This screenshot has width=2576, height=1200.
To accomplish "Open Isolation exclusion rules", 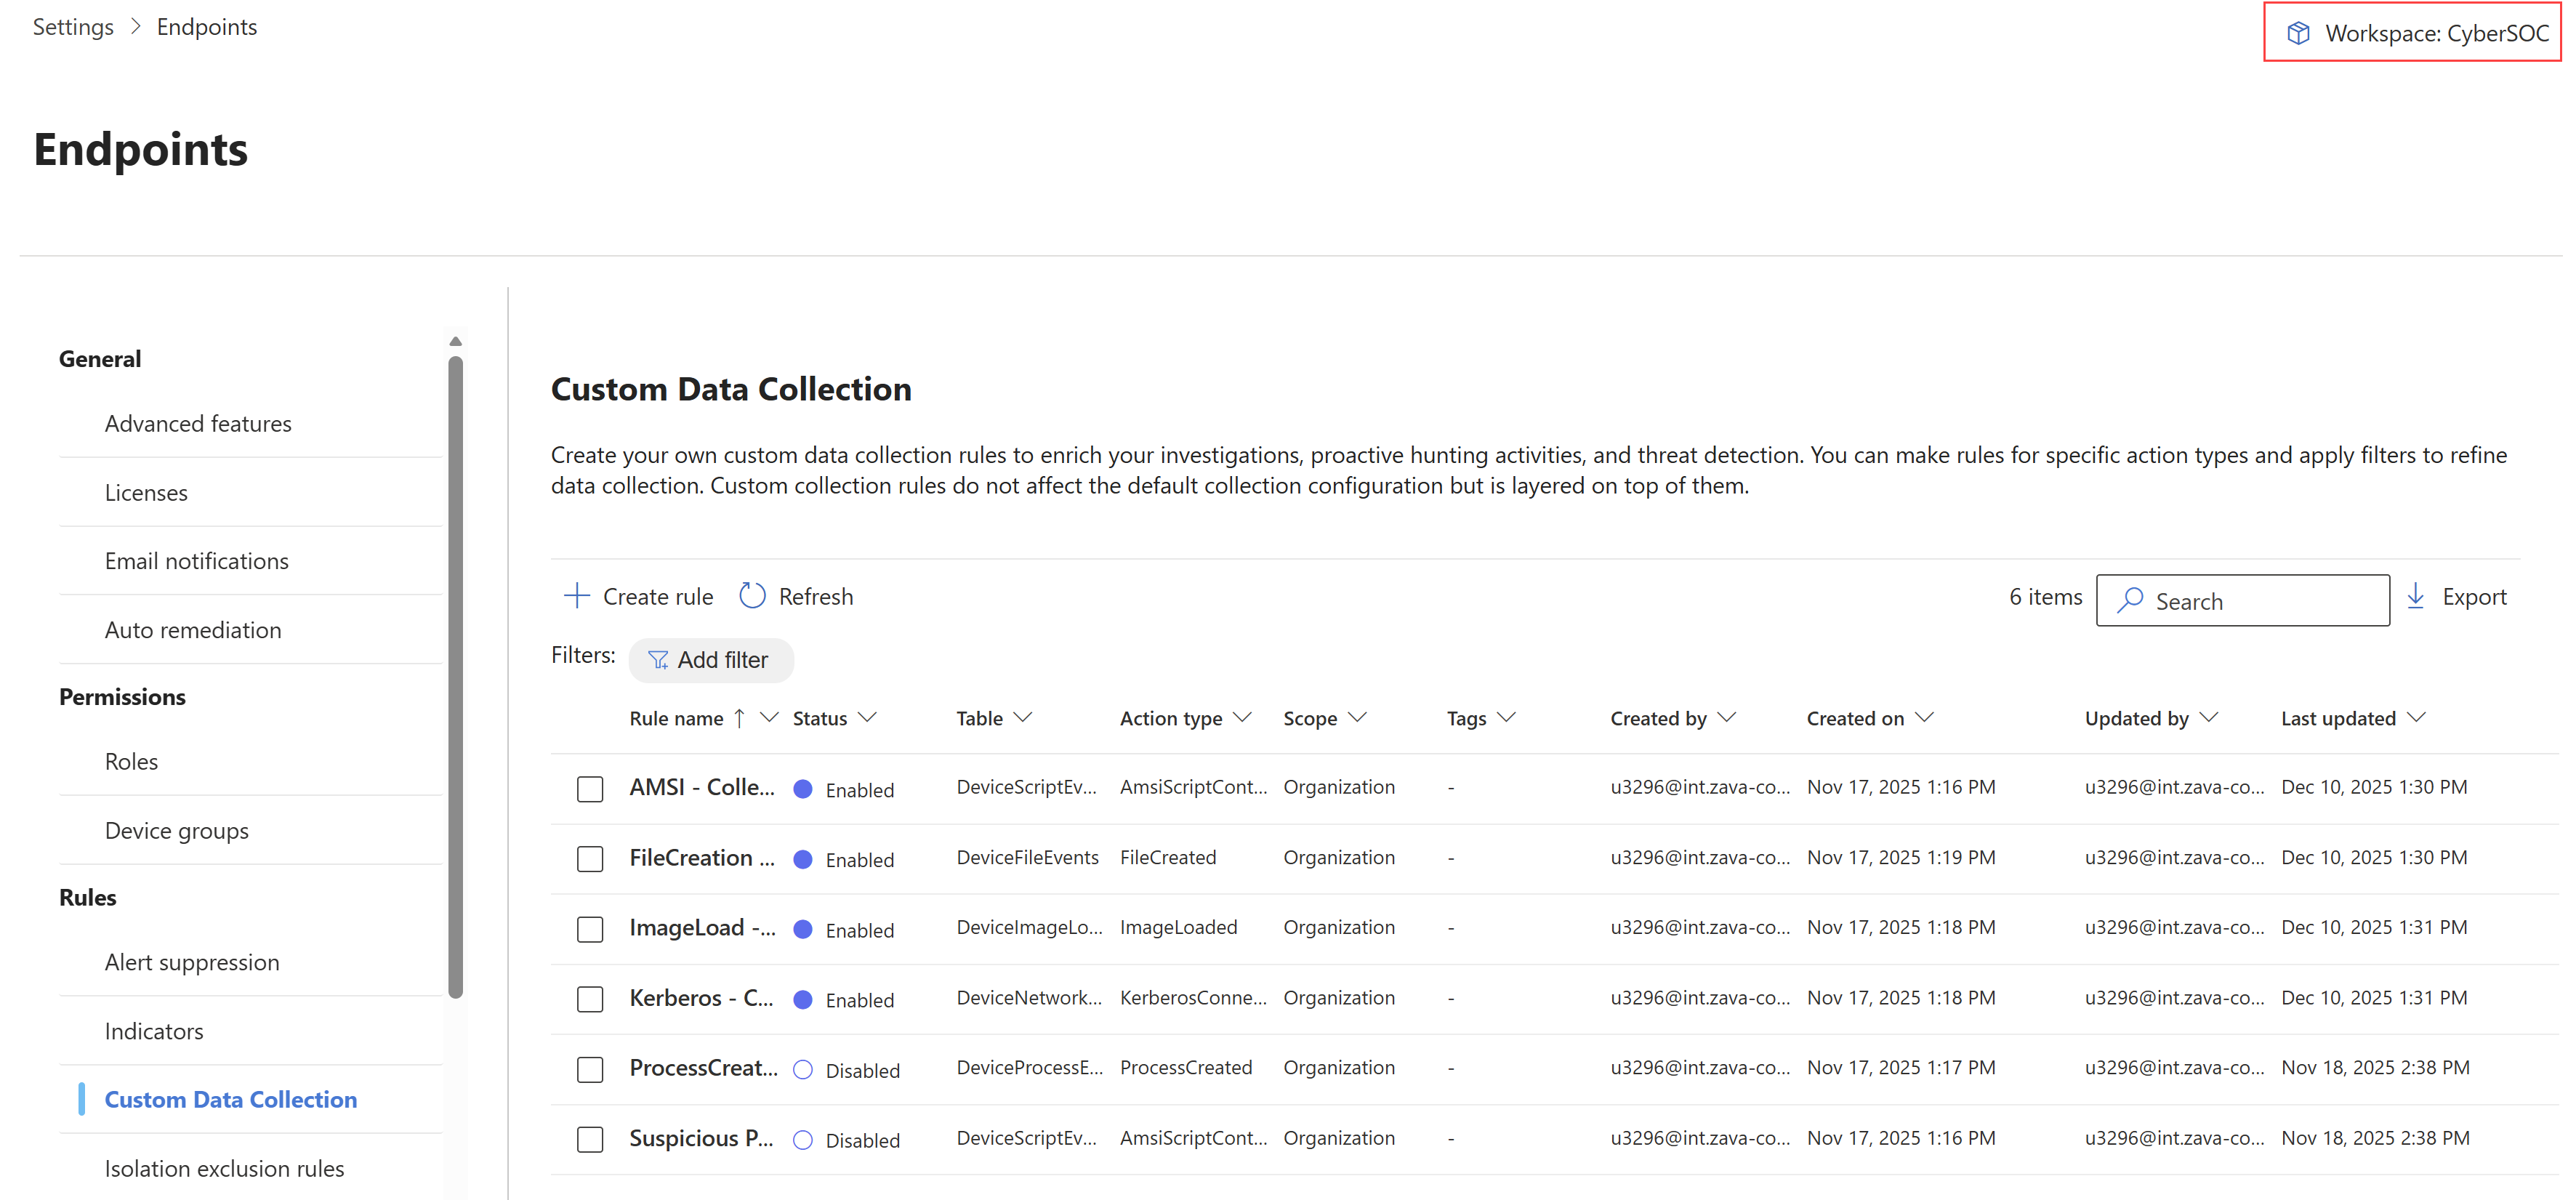I will pos(224,1168).
